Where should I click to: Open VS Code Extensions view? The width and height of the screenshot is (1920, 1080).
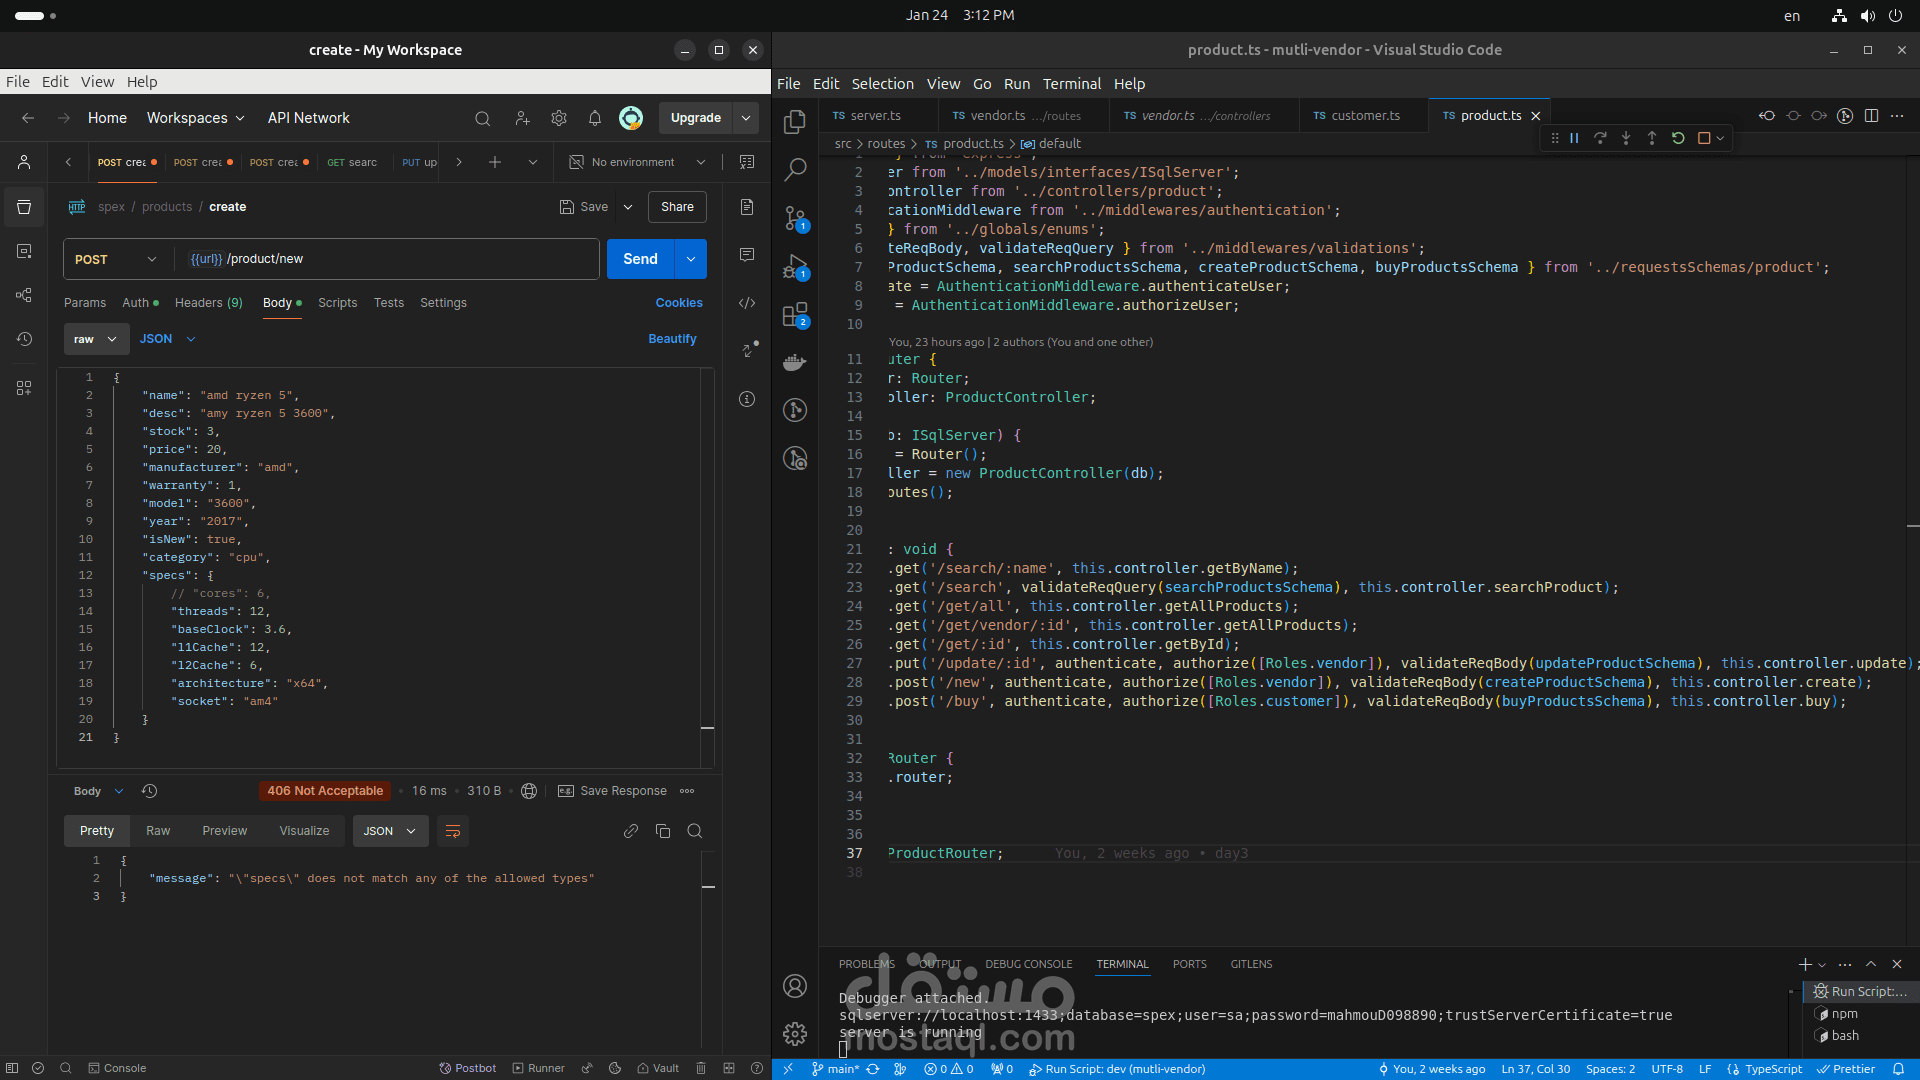[x=795, y=316]
